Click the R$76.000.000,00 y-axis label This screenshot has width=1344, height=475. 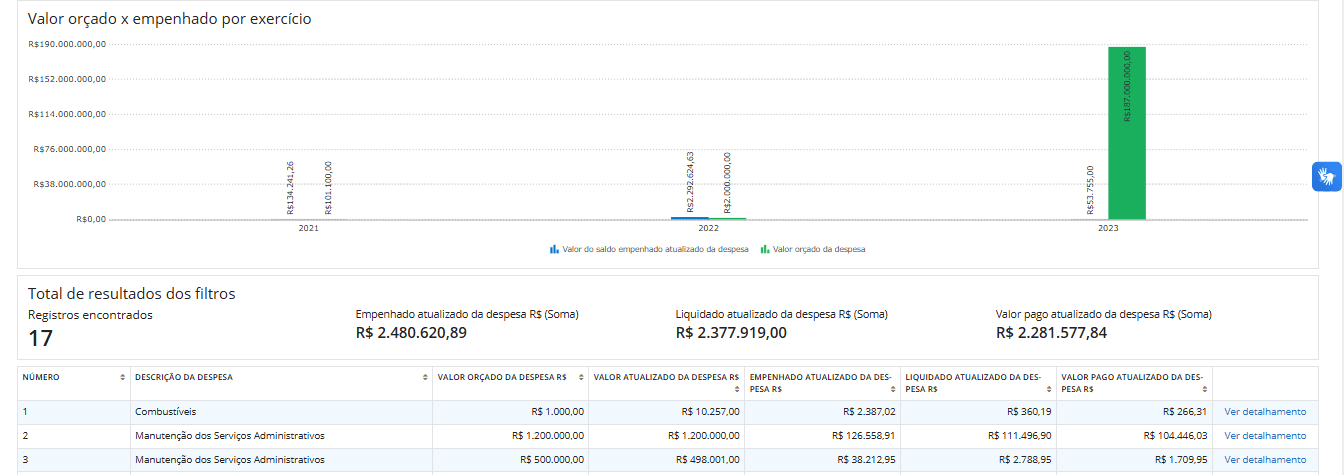coord(71,149)
